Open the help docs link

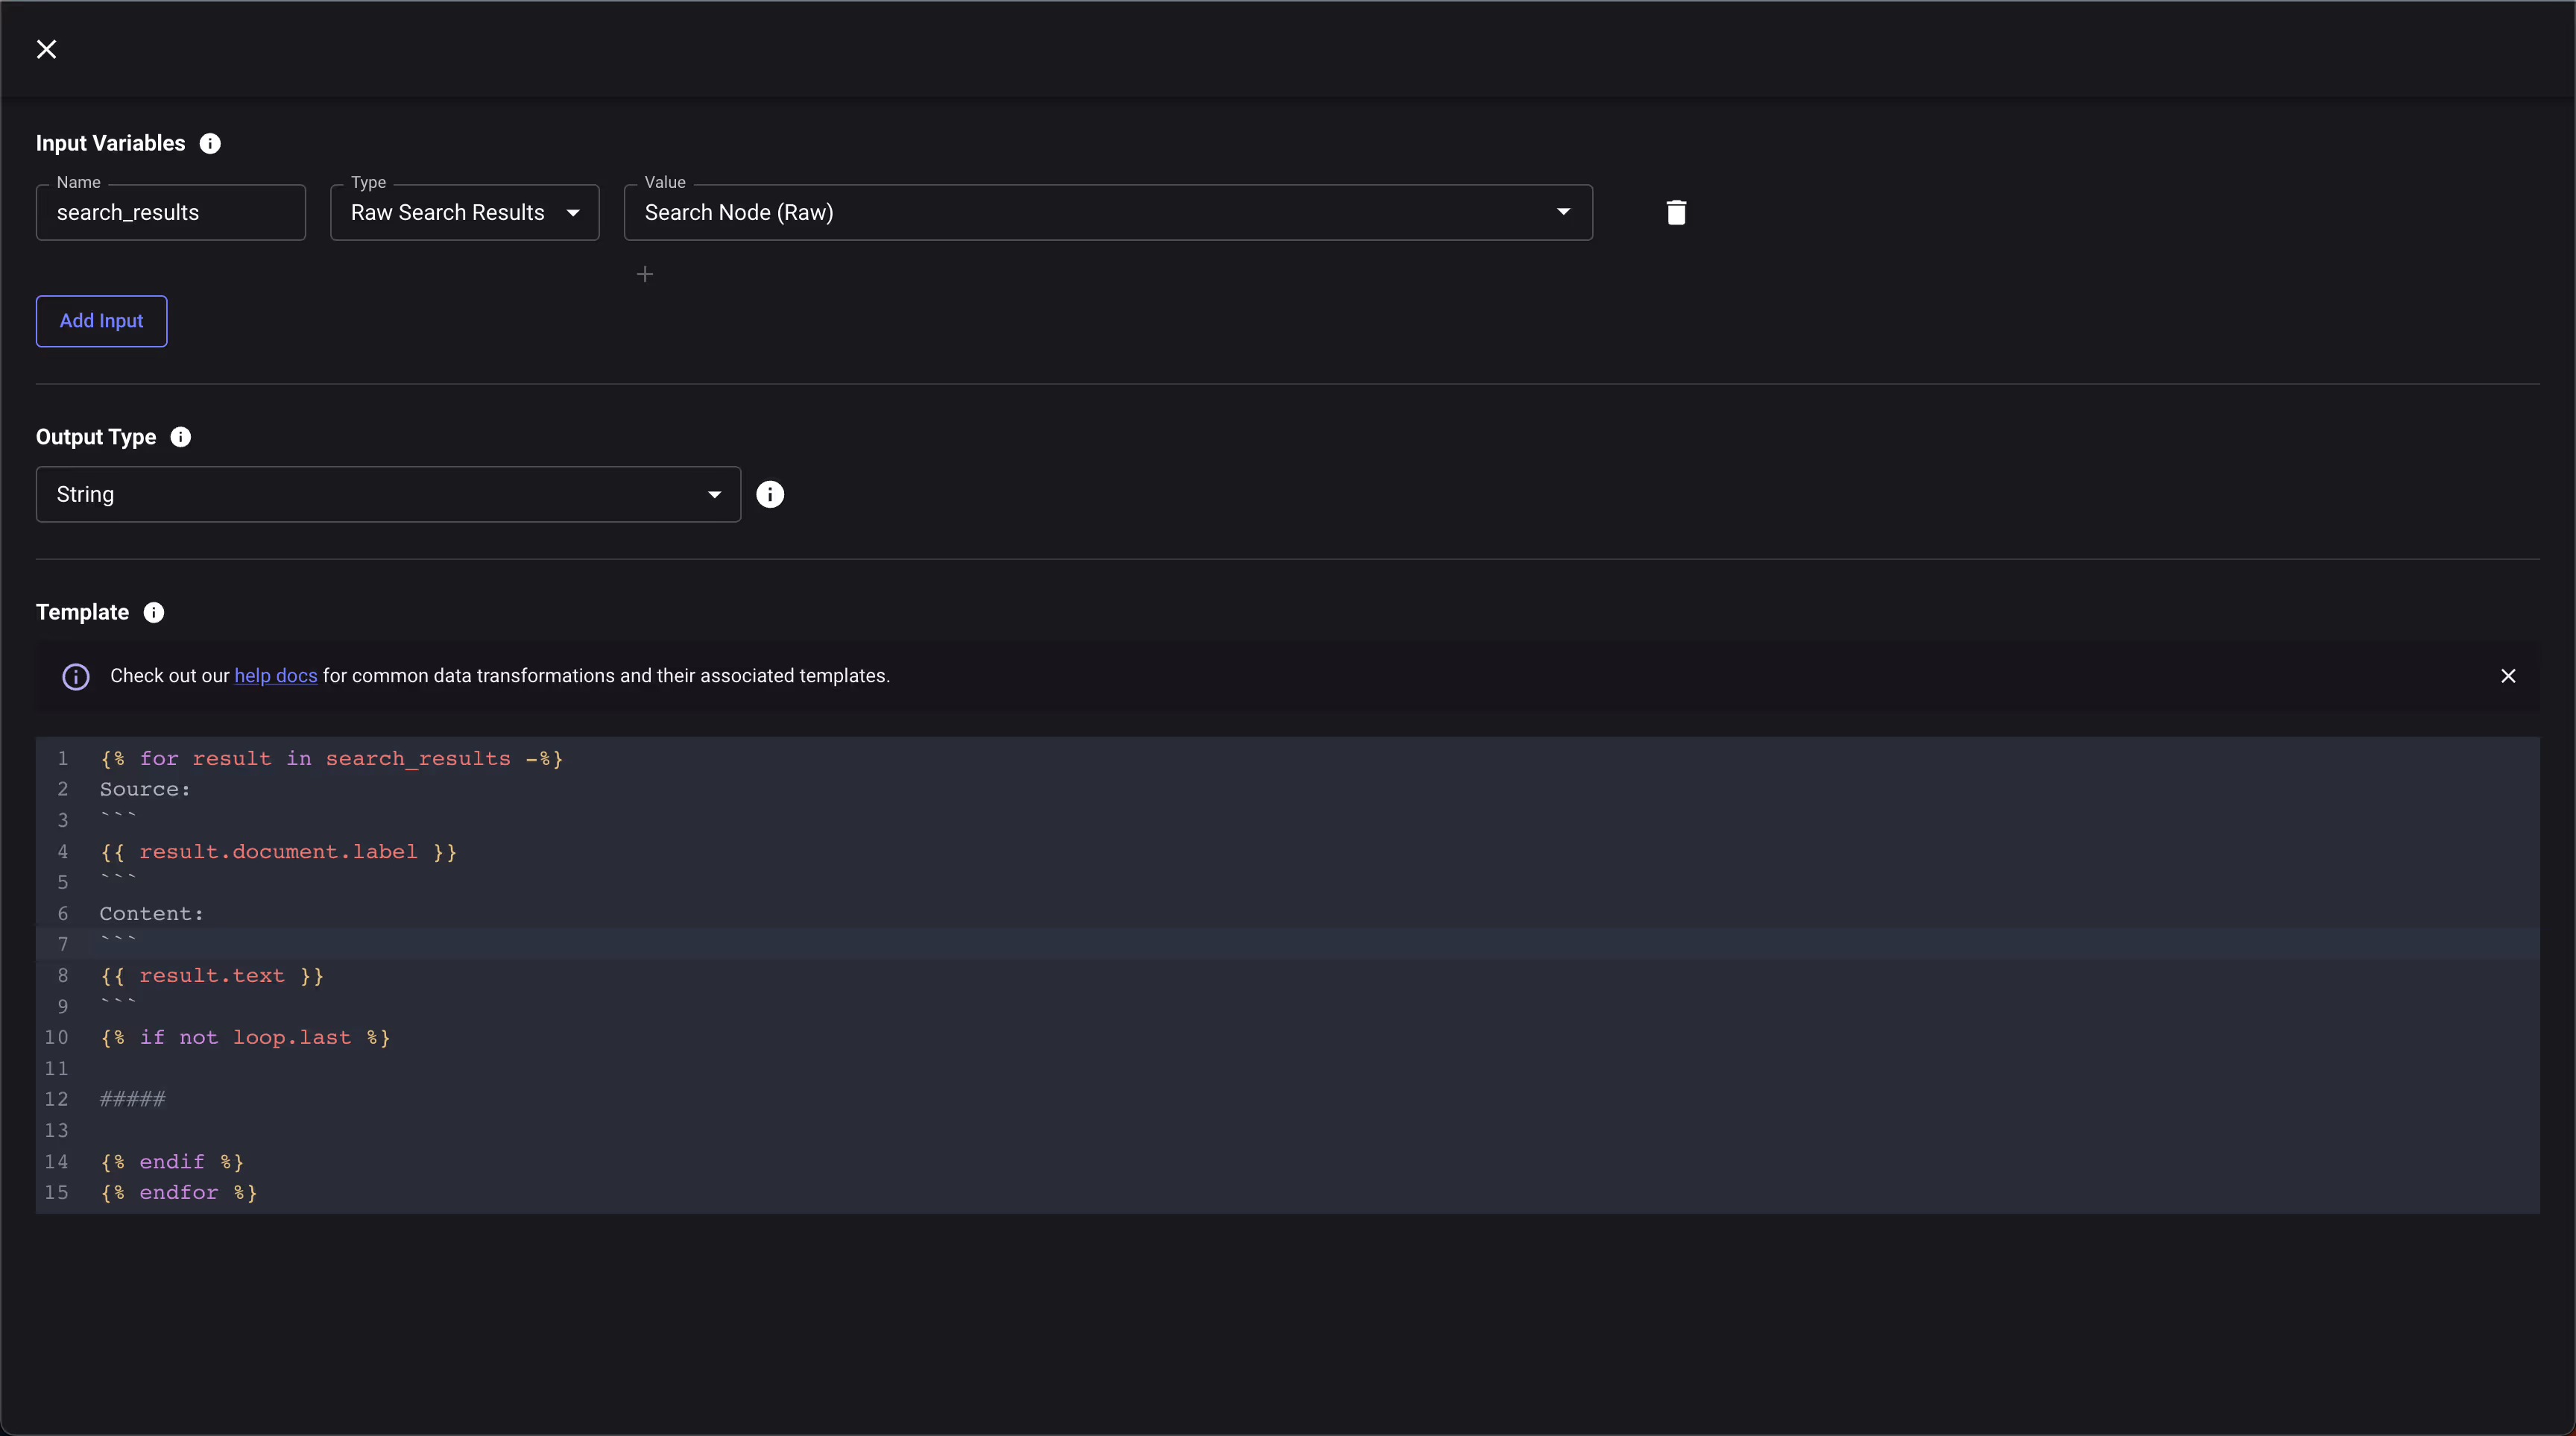[x=276, y=676]
